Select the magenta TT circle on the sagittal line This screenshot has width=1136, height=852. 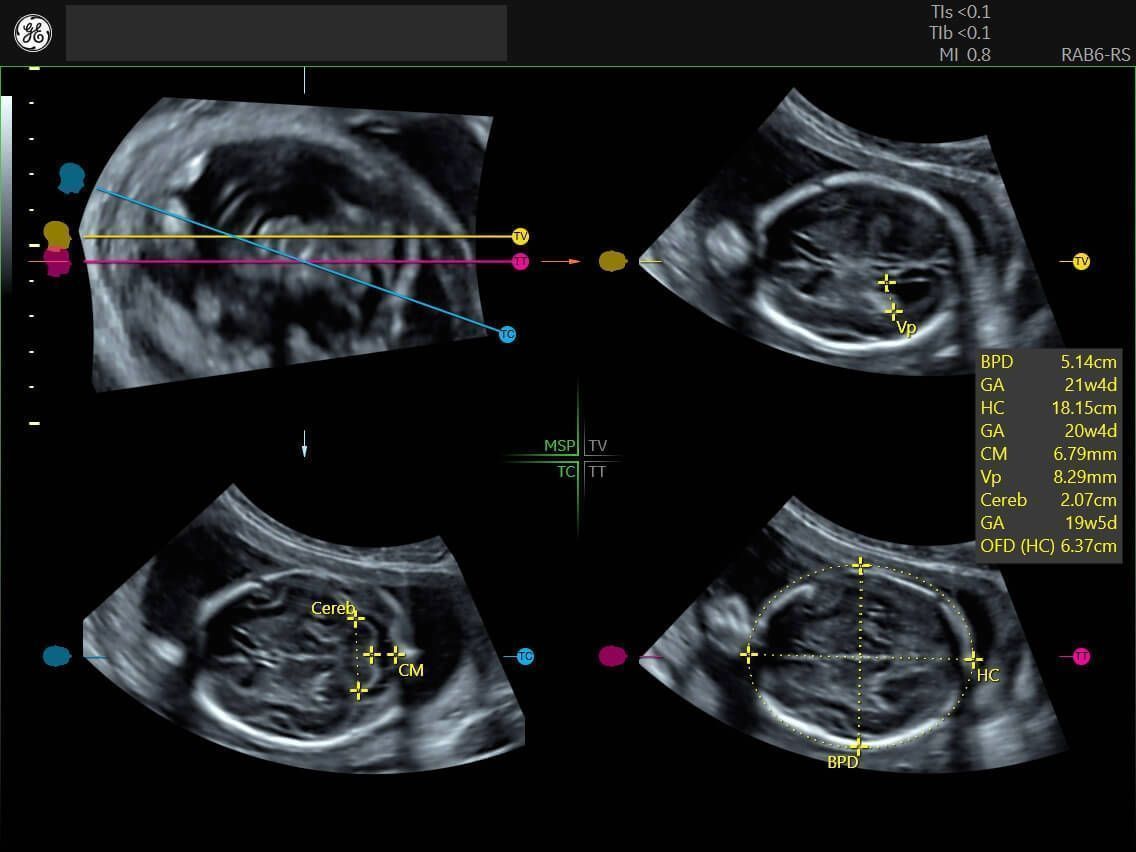pyautogui.click(x=520, y=261)
